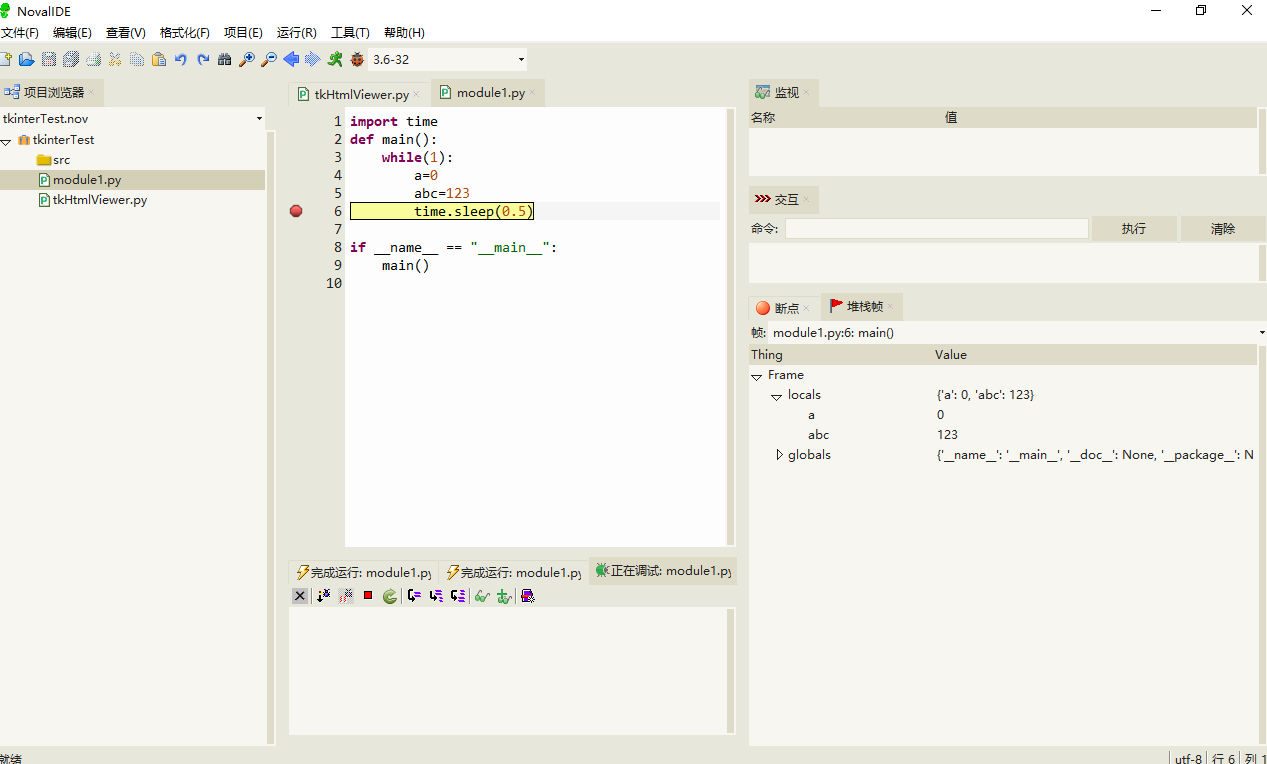Click the Copy toolbar icon
The height and width of the screenshot is (764, 1267).
(x=137, y=59)
